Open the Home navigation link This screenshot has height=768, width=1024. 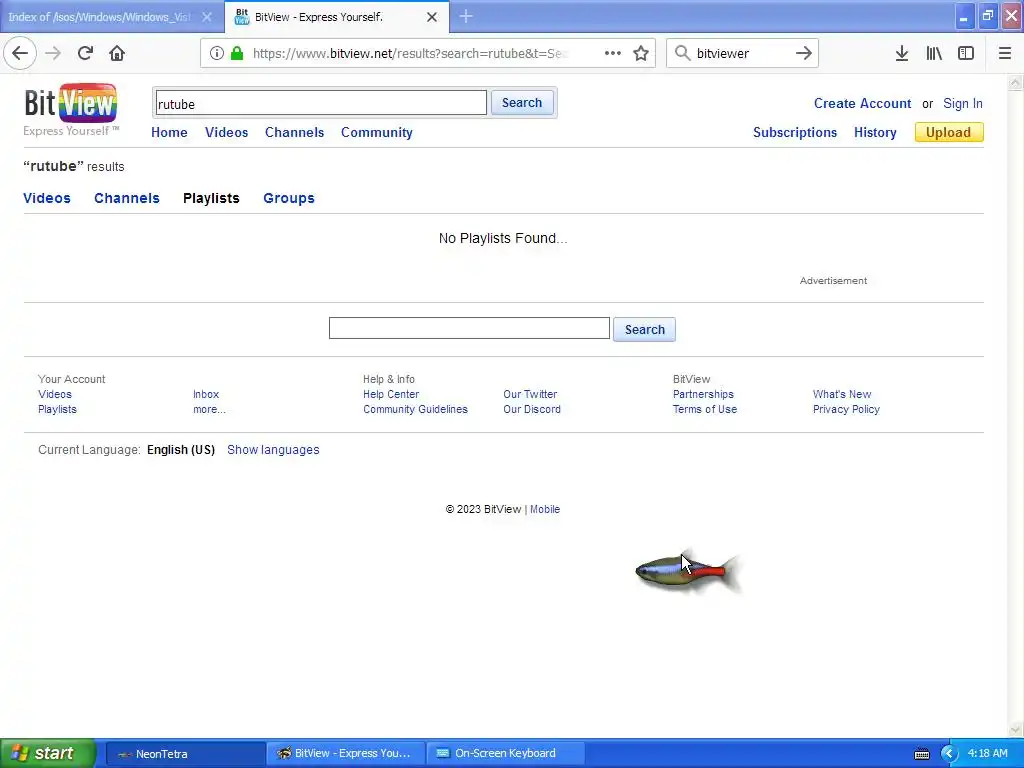point(169,133)
